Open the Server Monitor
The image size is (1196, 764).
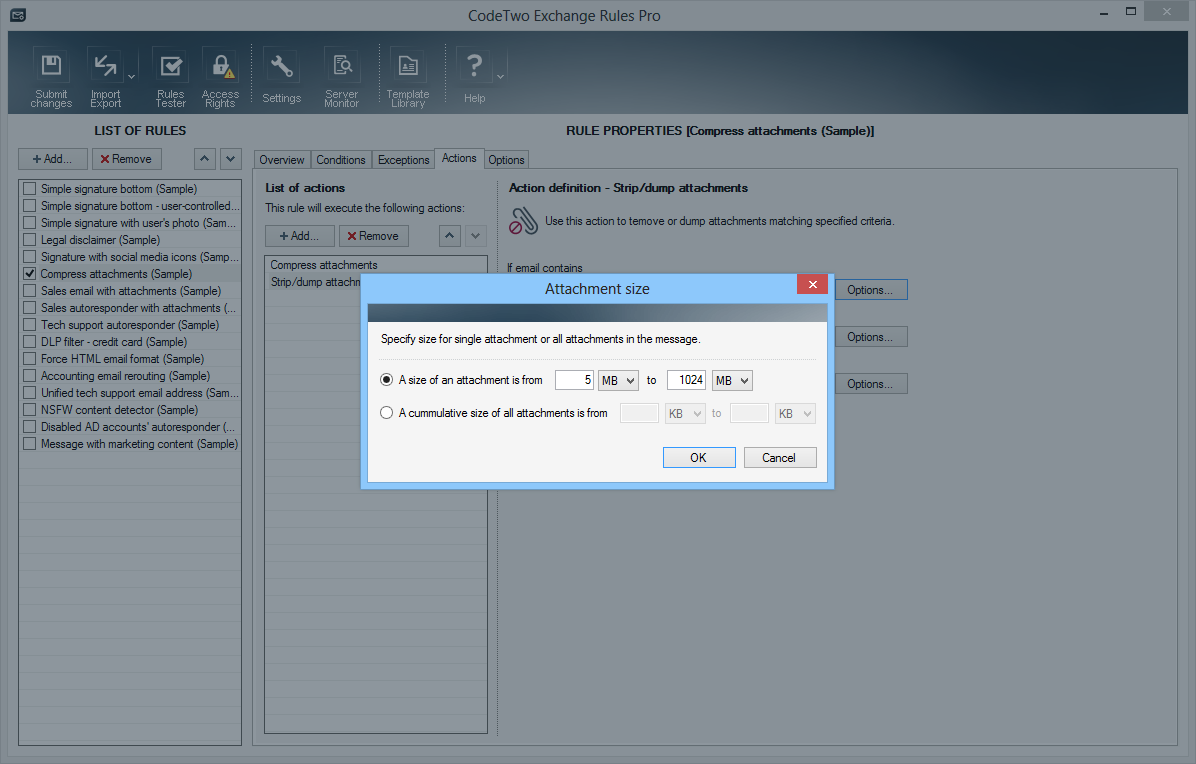(x=342, y=67)
